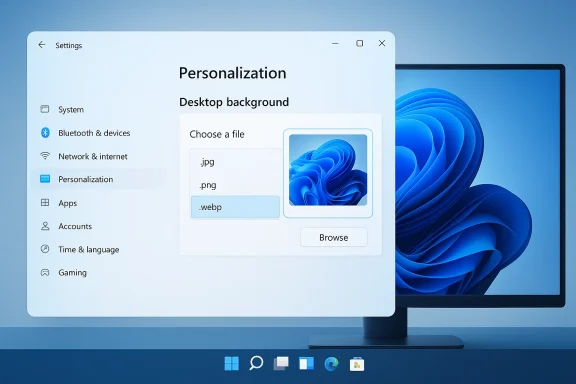576x384 pixels.
Task: Open taskbar Search magnifier
Action: 256,363
